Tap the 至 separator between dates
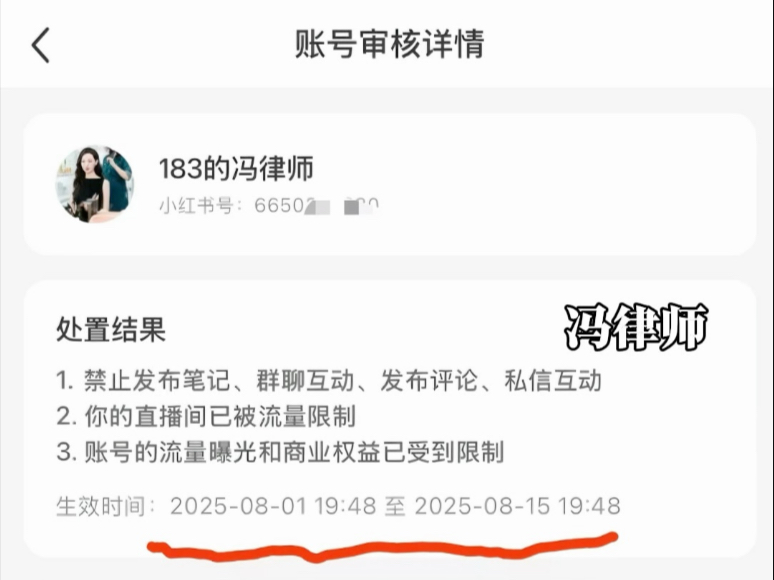This screenshot has width=774, height=580. pos(395,506)
